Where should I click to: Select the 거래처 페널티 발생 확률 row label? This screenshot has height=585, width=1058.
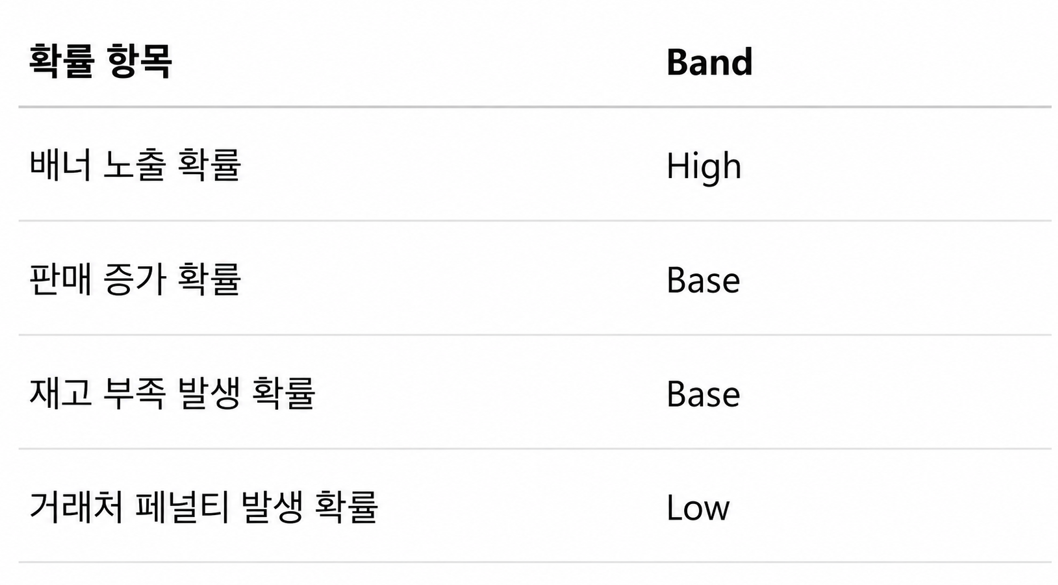pos(203,507)
